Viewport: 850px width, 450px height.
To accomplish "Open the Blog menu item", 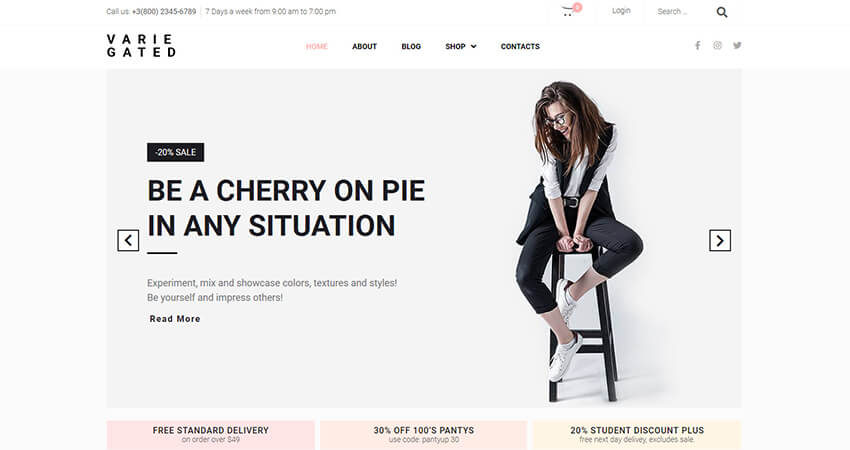I will (x=411, y=47).
